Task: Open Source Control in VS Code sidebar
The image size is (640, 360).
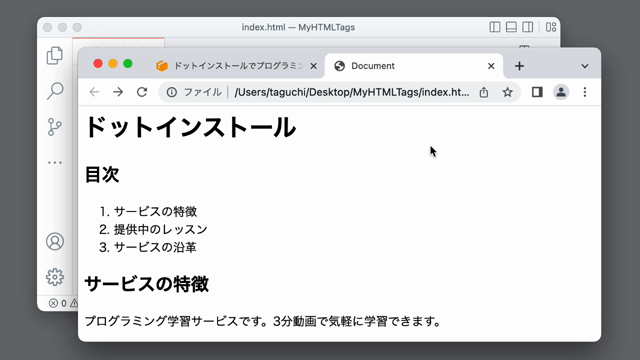Action: pos(55,127)
